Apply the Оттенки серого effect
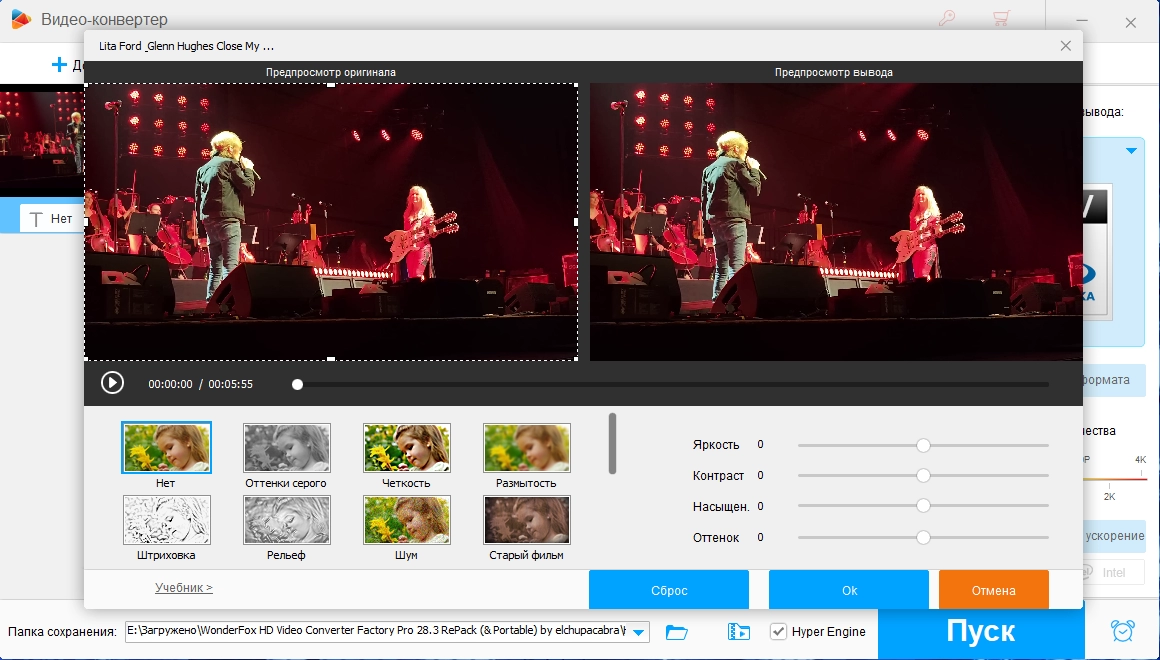 [x=287, y=448]
